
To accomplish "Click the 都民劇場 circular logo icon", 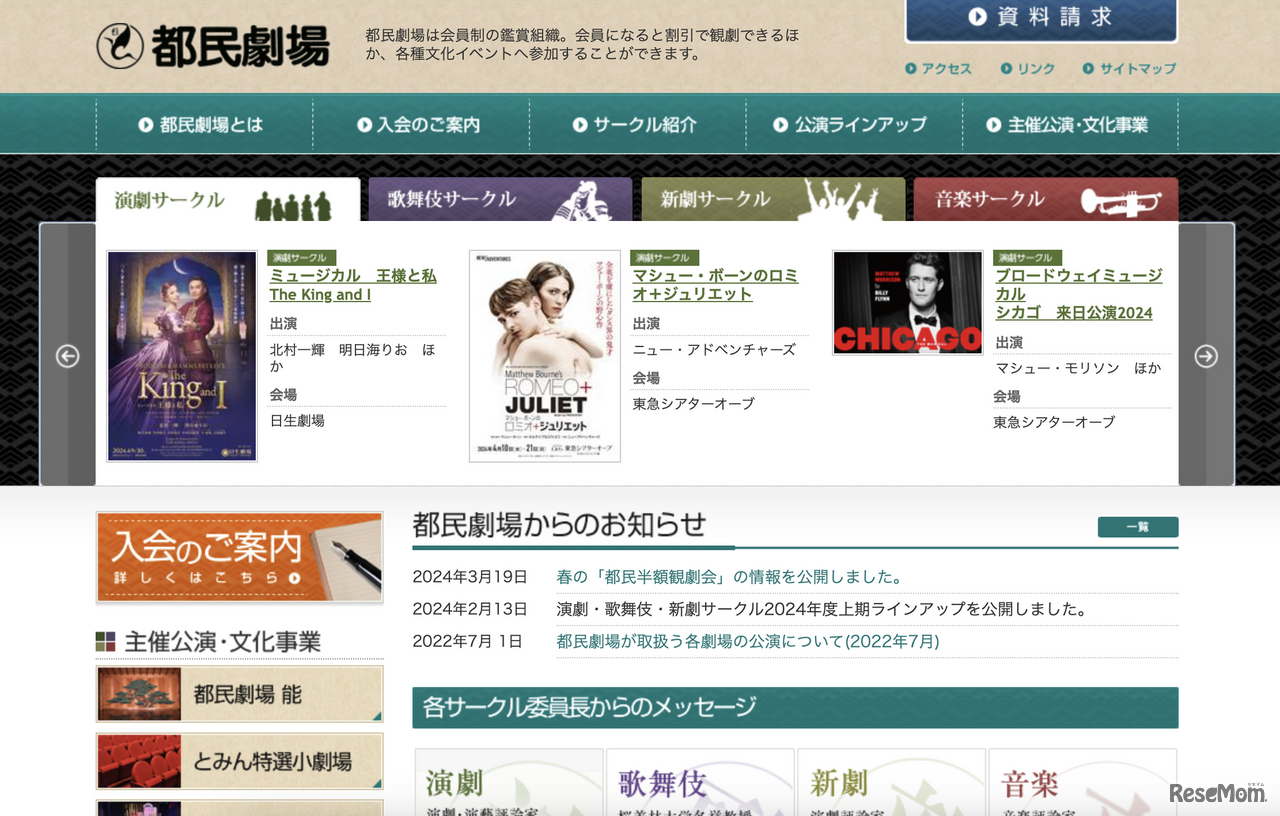I will [x=119, y=44].
